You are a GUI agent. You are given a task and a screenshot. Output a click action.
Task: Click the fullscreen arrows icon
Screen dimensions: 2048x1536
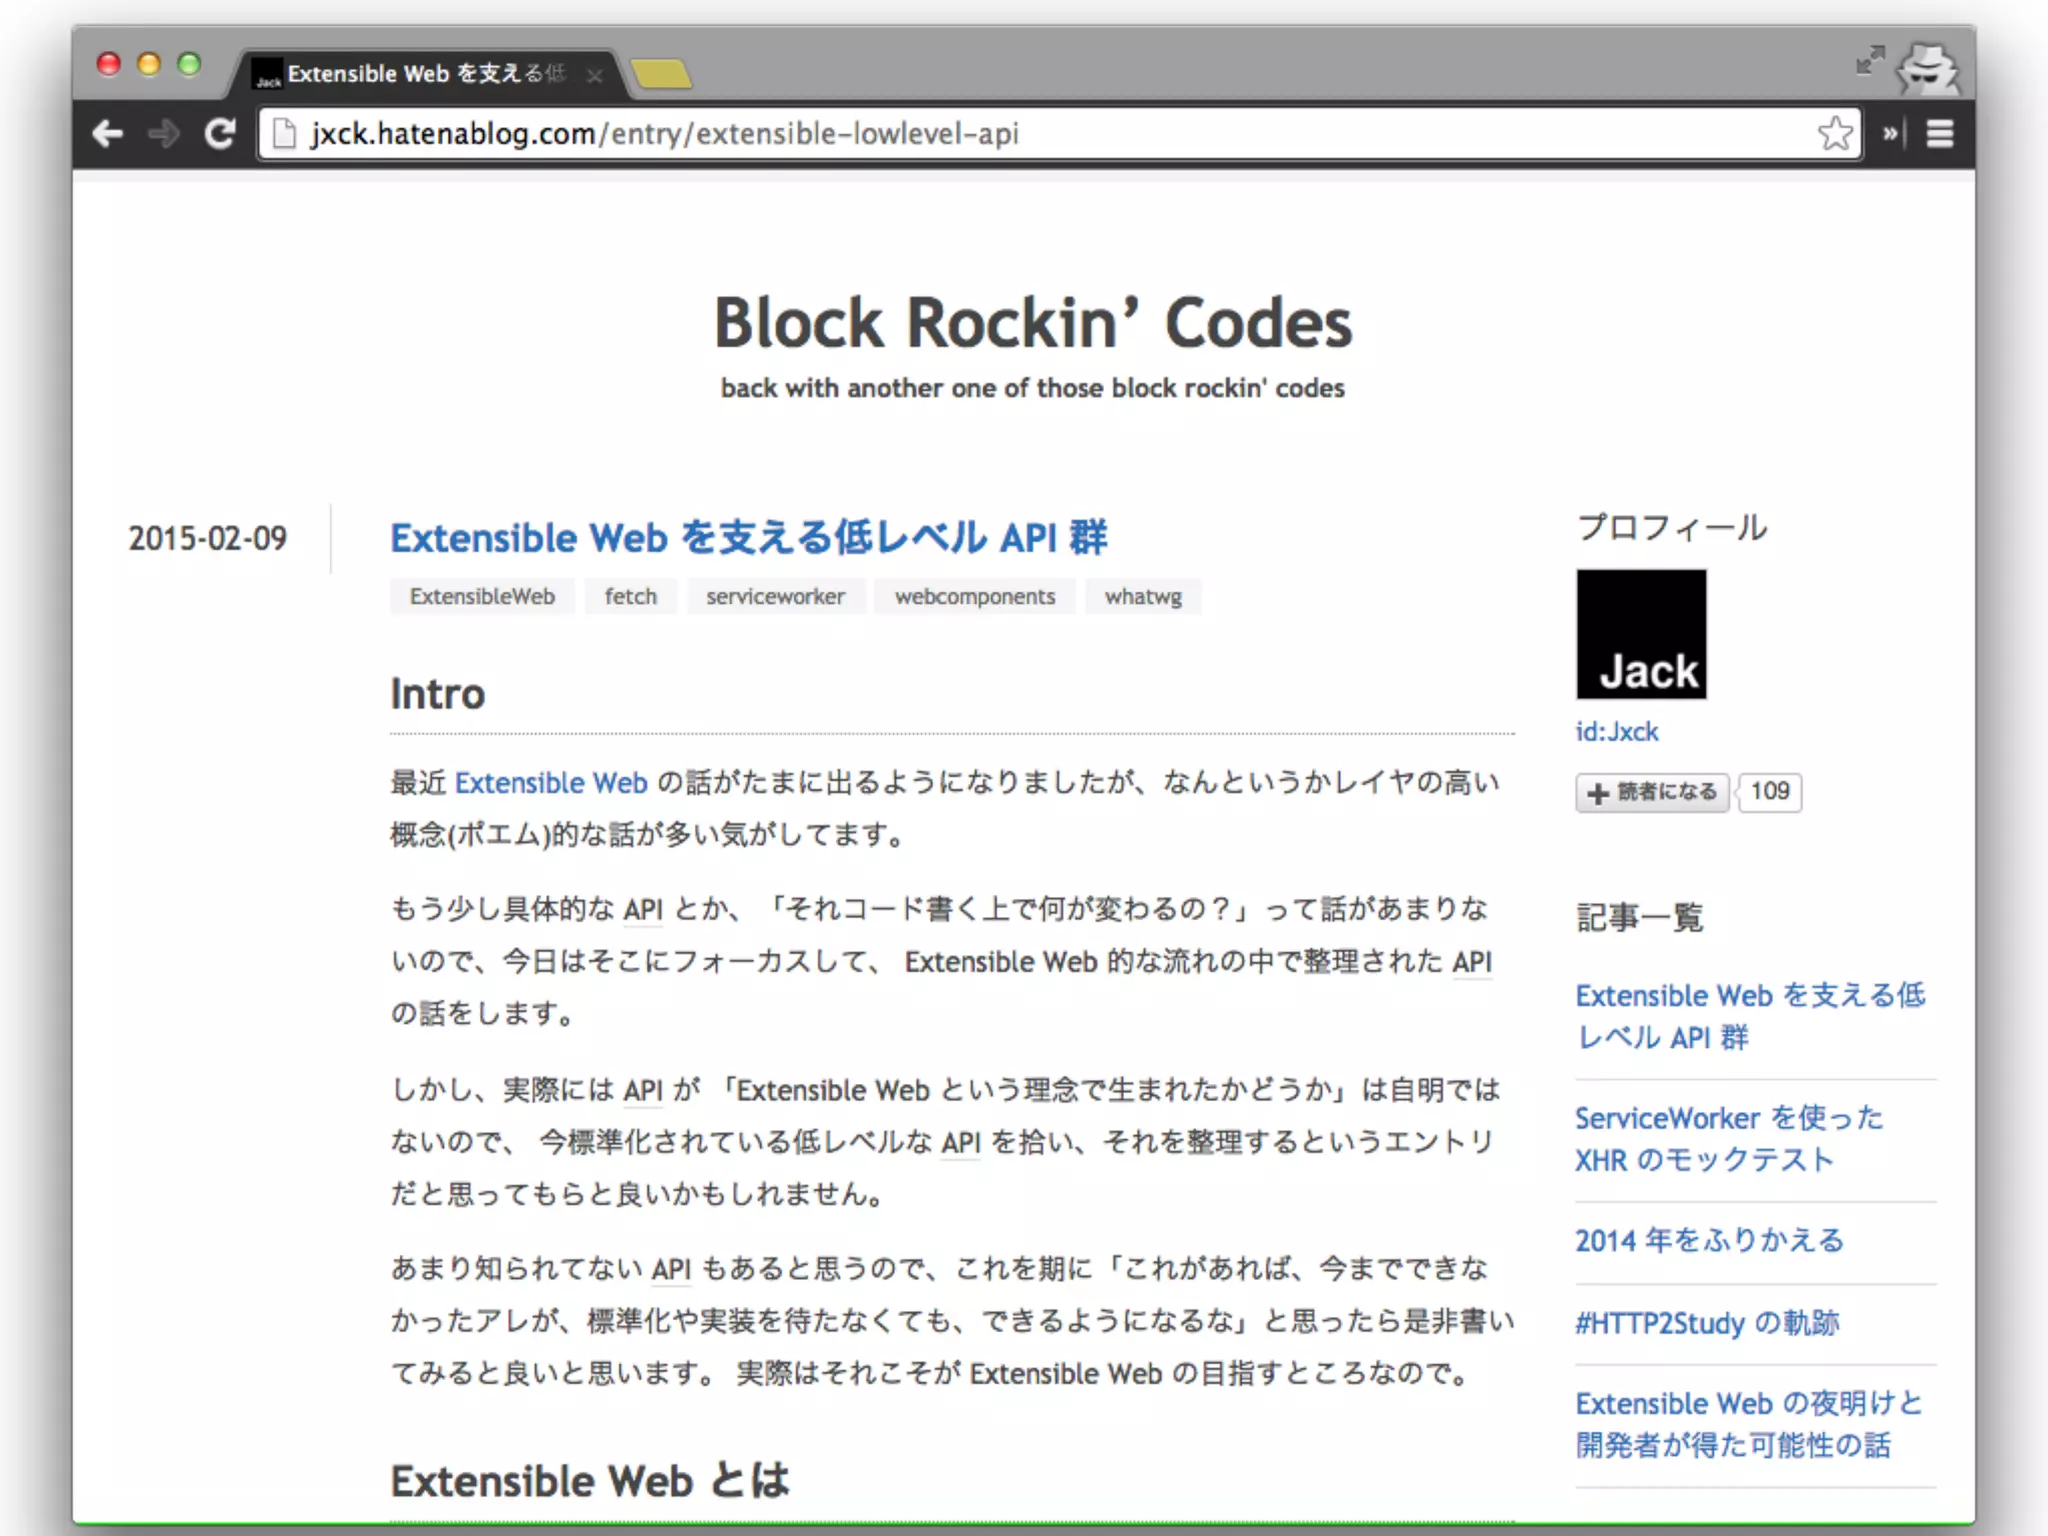click(1869, 61)
